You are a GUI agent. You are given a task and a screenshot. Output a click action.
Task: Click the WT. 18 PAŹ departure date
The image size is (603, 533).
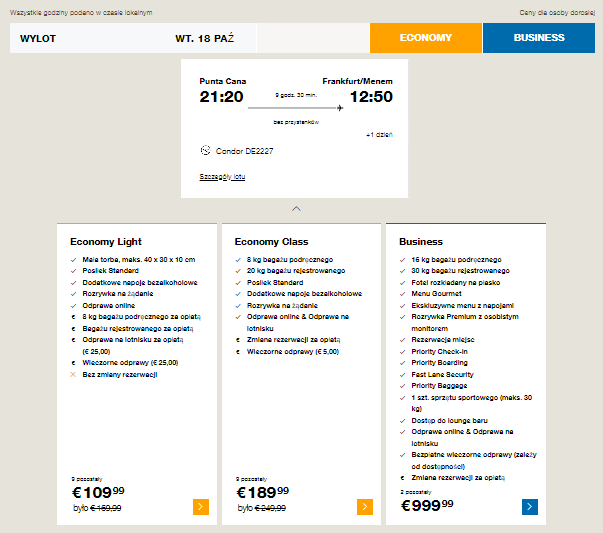205,38
